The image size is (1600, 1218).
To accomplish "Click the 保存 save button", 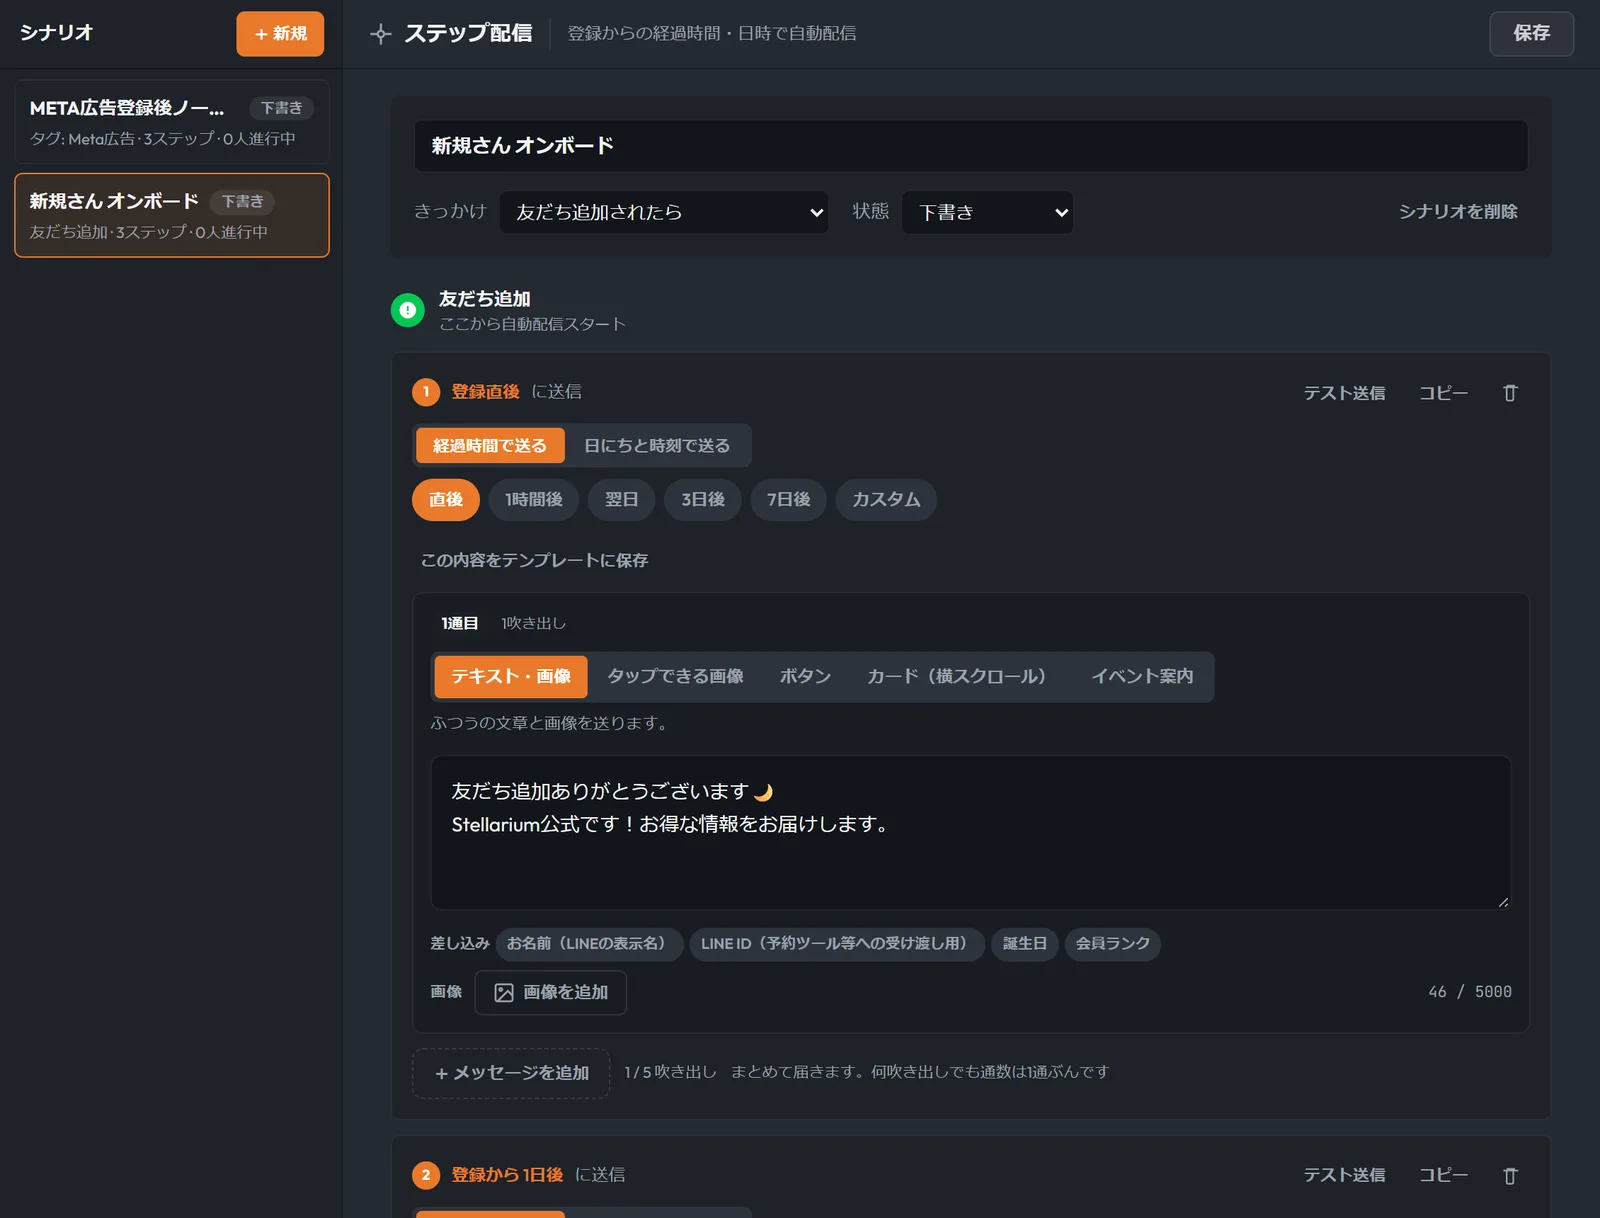I will click(1531, 34).
